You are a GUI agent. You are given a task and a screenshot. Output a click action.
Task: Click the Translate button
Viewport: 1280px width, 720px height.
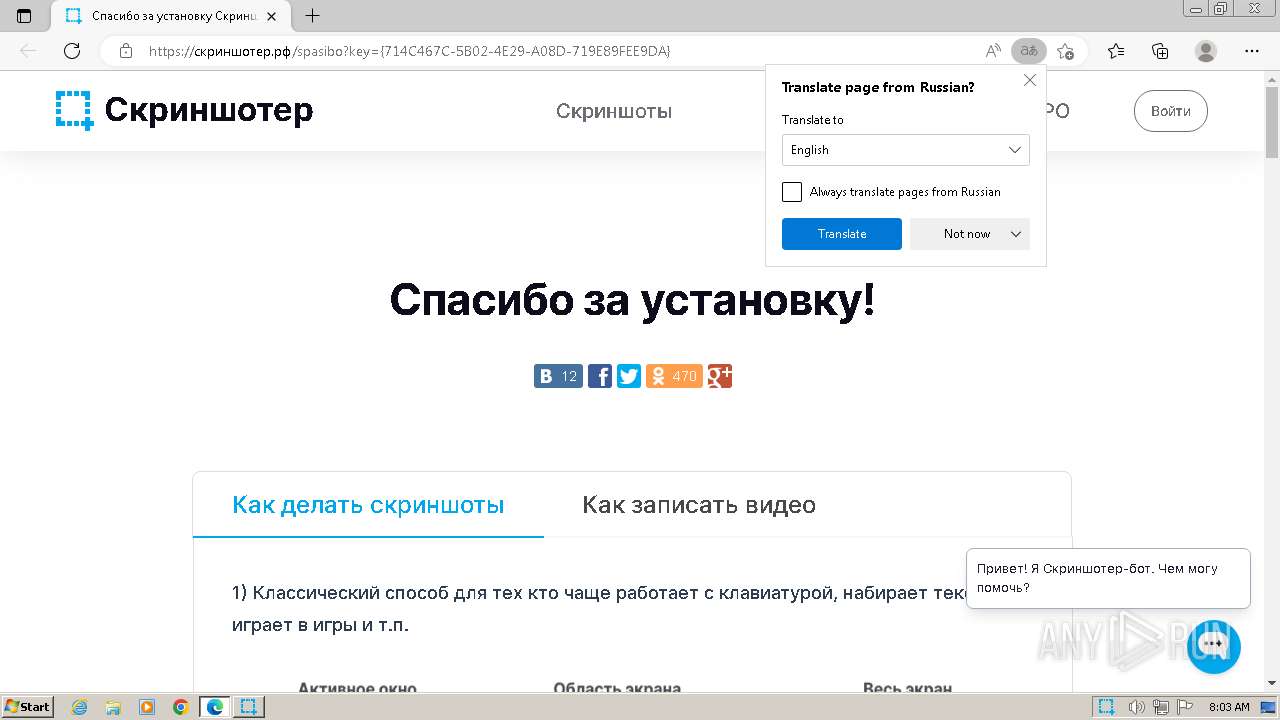tap(842, 234)
